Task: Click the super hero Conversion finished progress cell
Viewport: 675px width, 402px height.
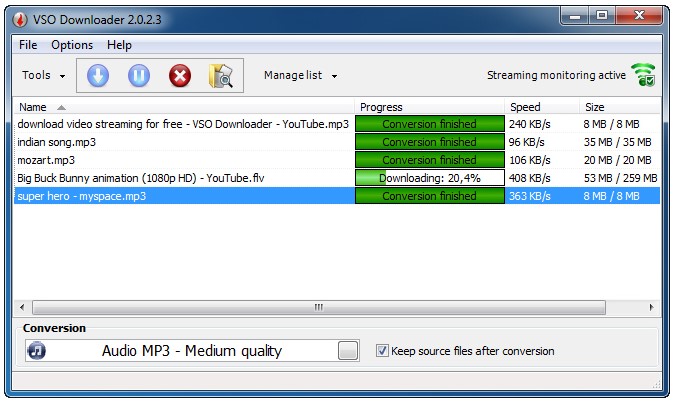Action: (x=430, y=196)
